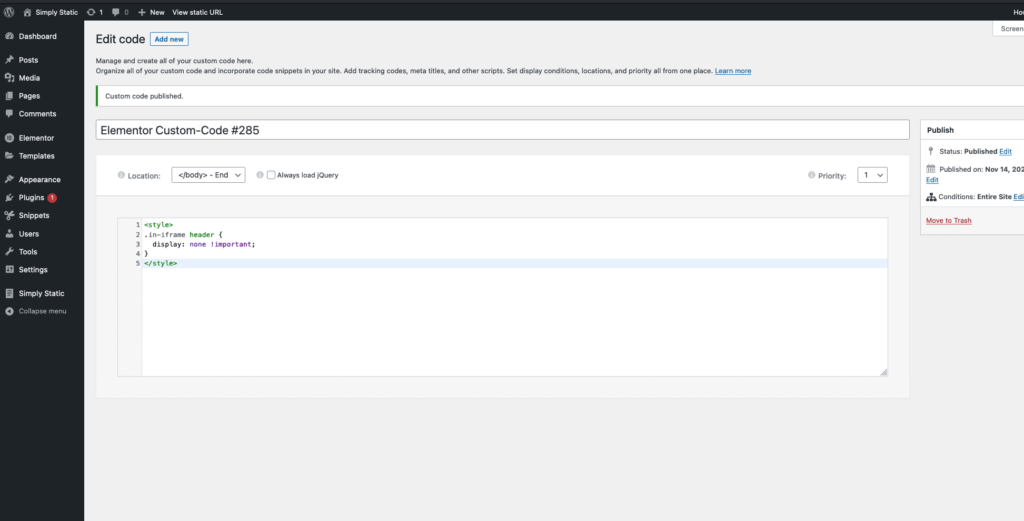
Task: Click the Plugins plug icon in sidebar
Action: tap(9, 198)
